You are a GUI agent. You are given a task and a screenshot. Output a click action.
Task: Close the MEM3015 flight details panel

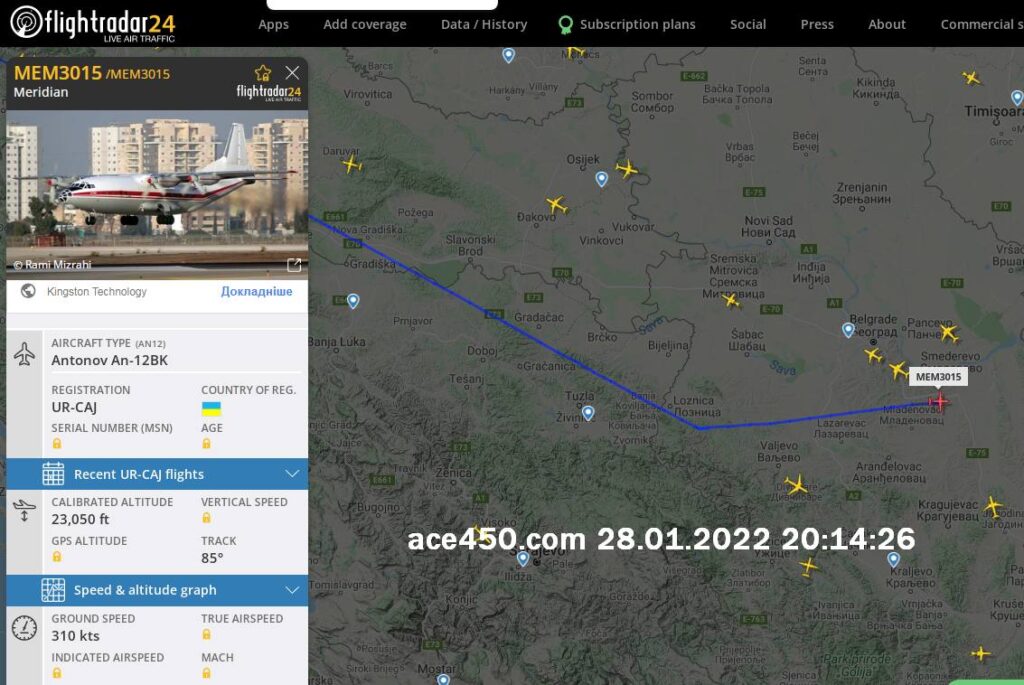click(x=292, y=73)
